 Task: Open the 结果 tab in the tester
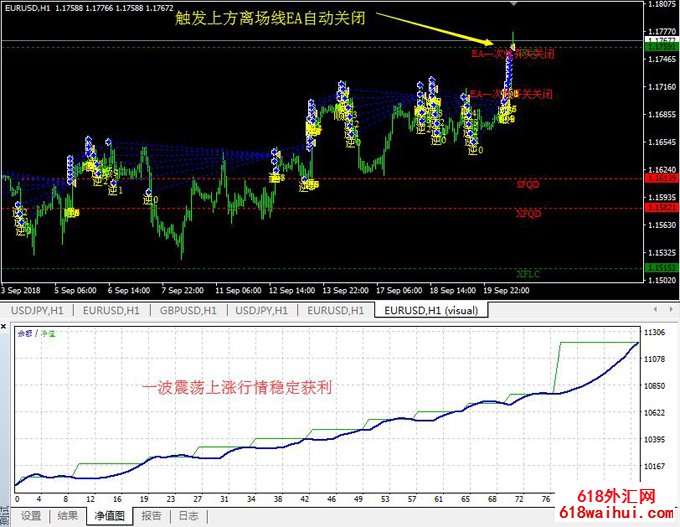pyautogui.click(x=68, y=516)
